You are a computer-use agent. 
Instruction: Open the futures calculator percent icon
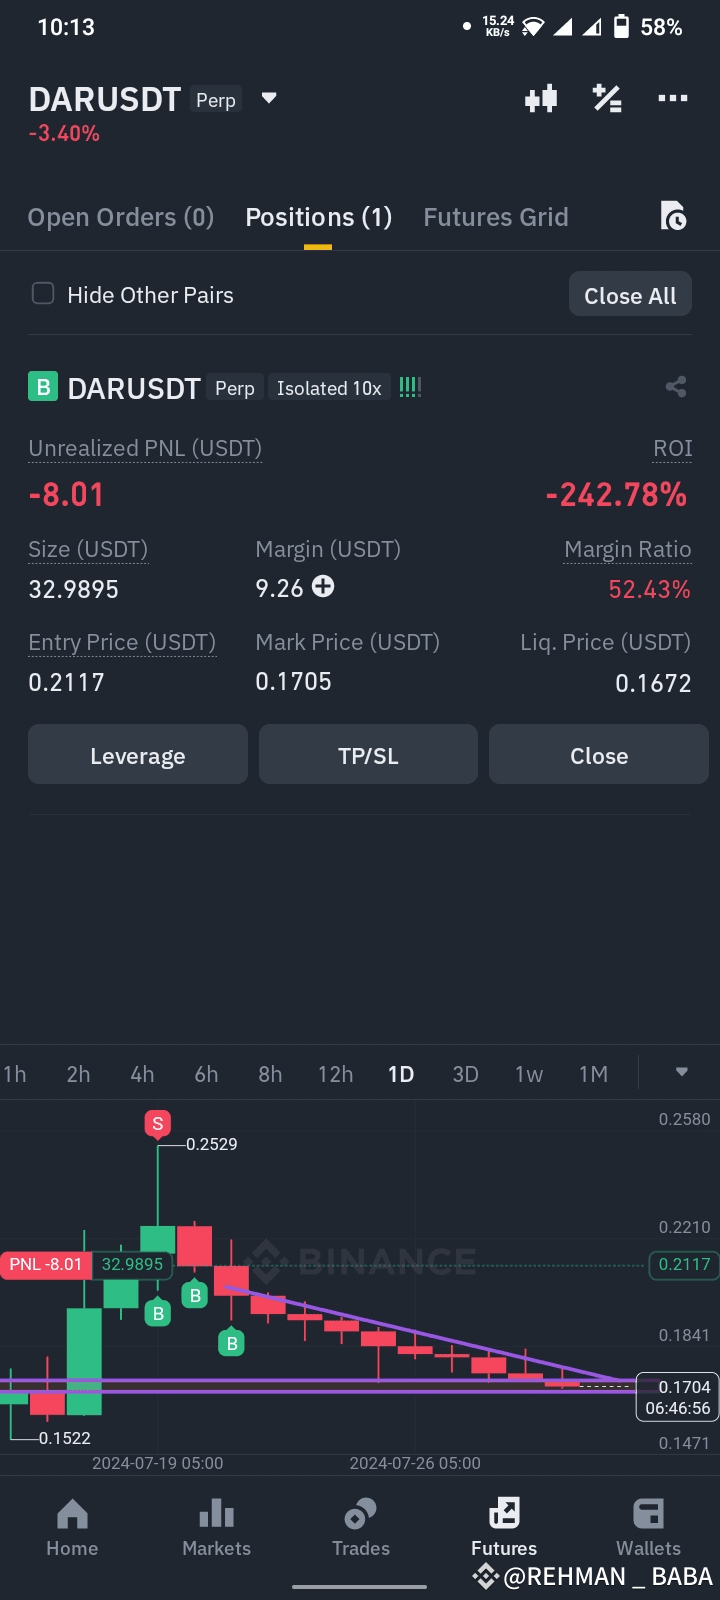[x=607, y=99]
